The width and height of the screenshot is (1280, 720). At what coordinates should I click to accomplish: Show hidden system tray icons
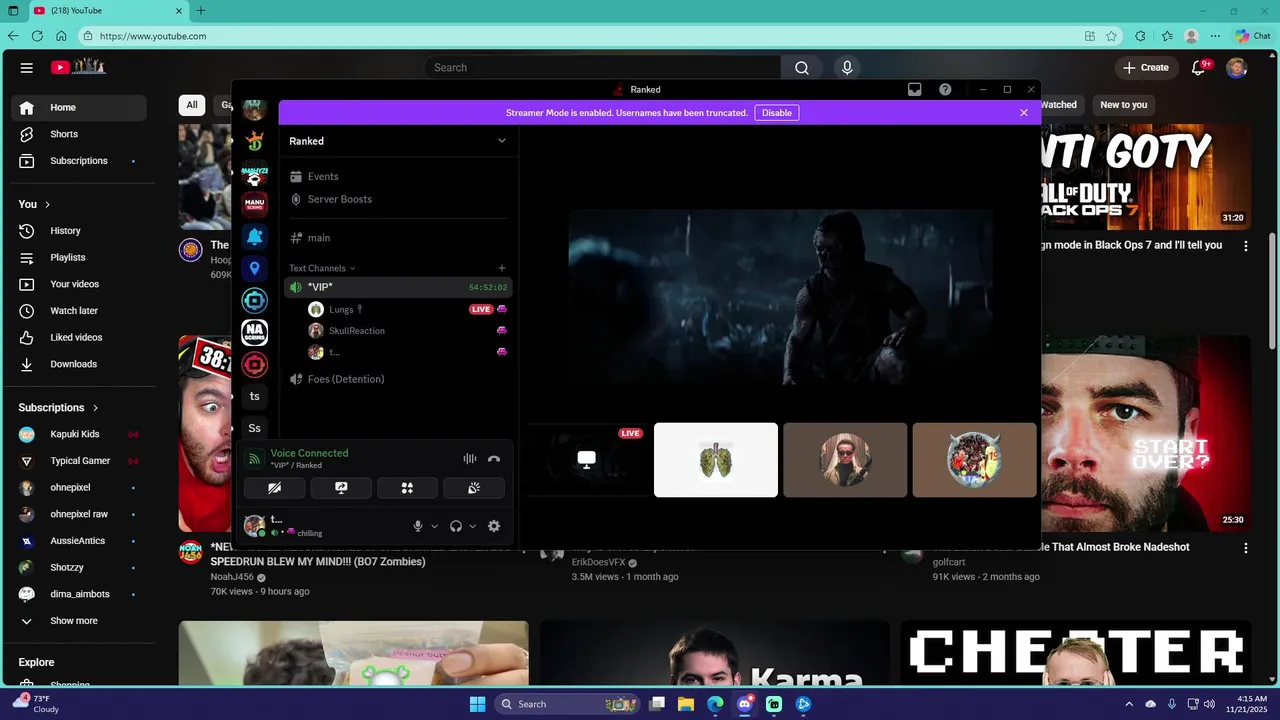pos(1129,704)
